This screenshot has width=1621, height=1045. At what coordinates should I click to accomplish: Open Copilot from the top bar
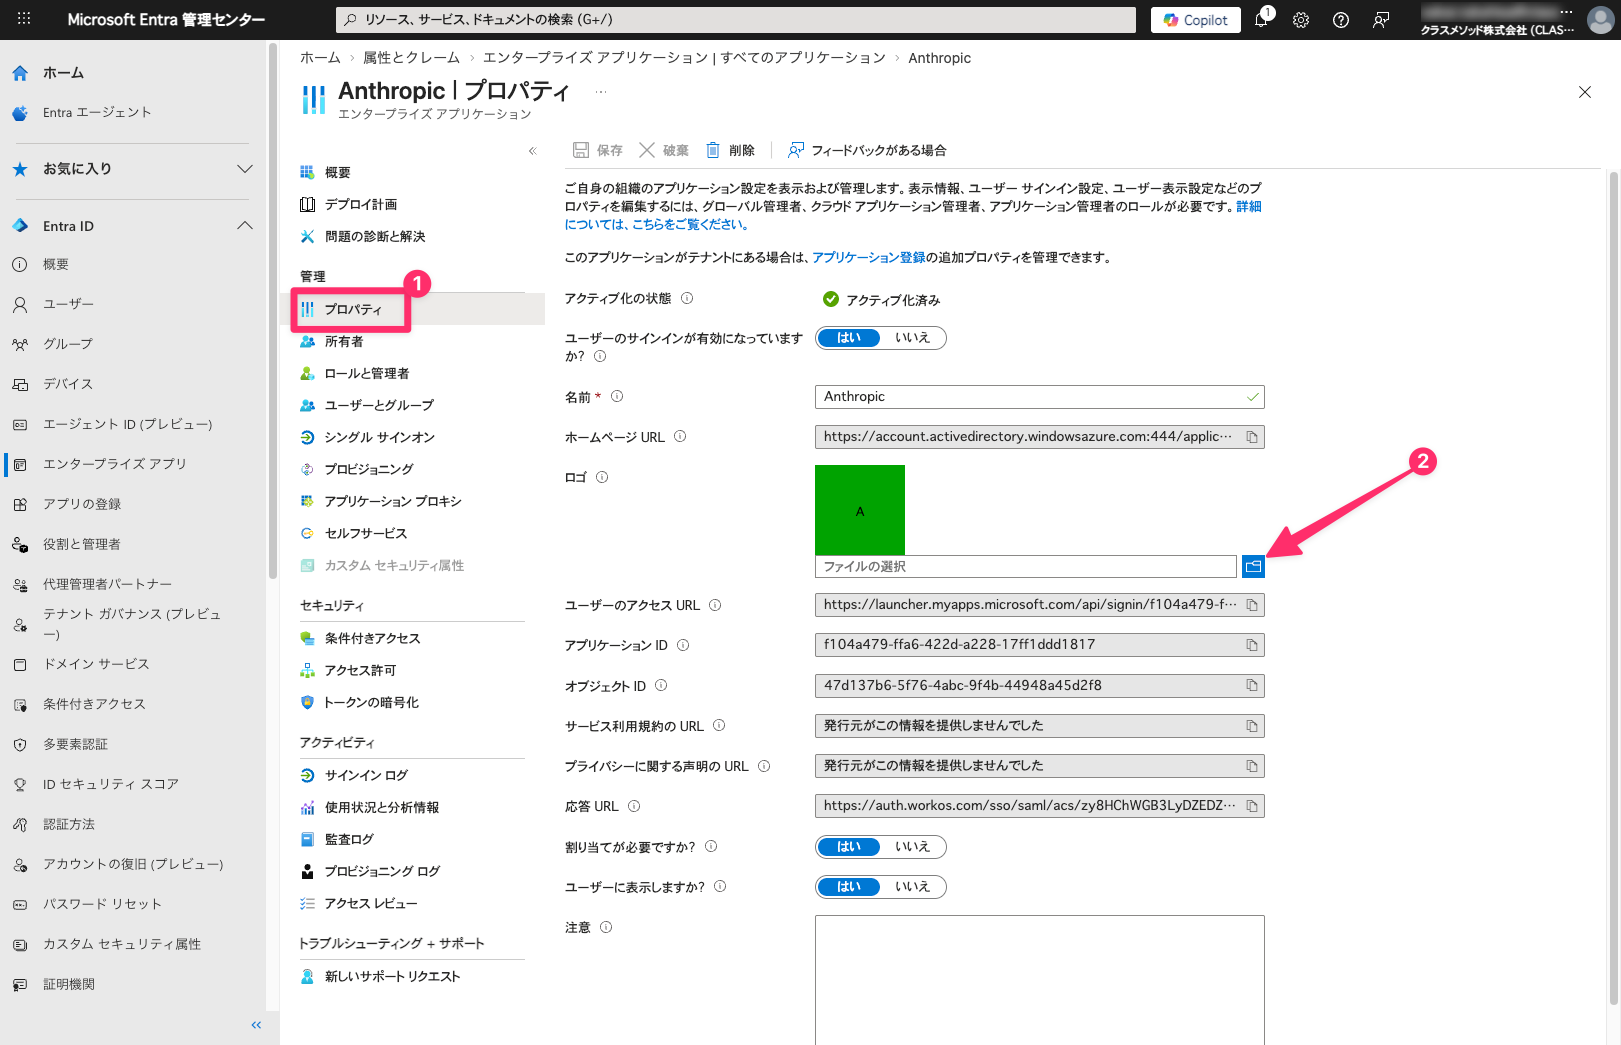1196,20
